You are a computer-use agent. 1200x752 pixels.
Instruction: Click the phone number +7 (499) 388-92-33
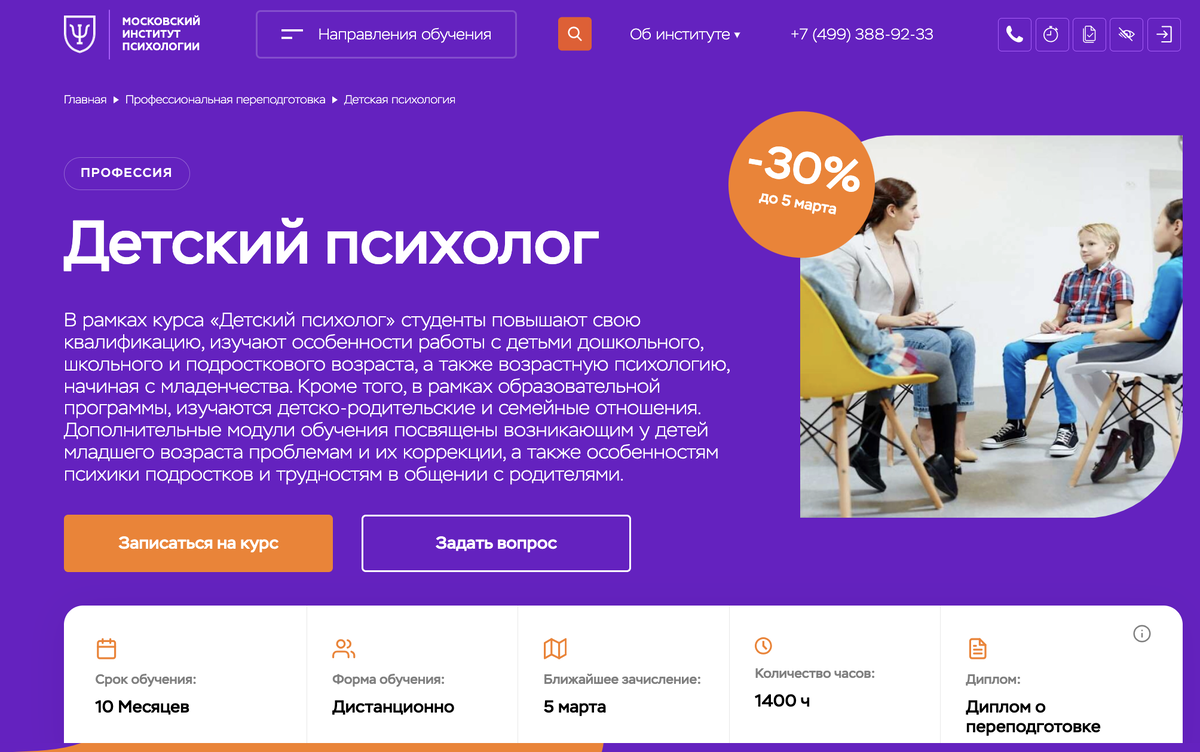(x=862, y=34)
